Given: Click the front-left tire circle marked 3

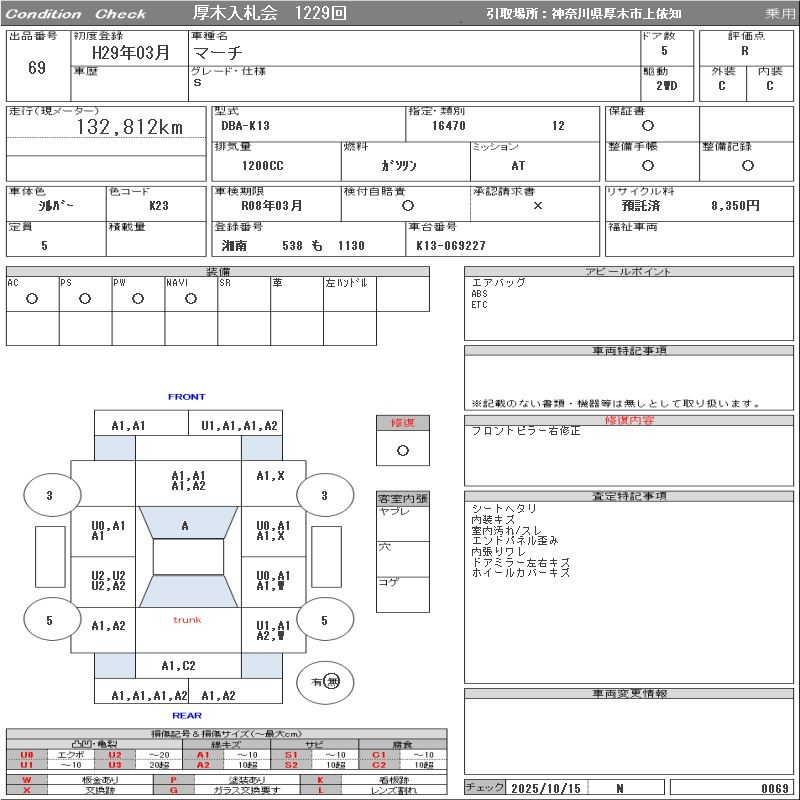Looking at the screenshot, I should coord(49,495).
